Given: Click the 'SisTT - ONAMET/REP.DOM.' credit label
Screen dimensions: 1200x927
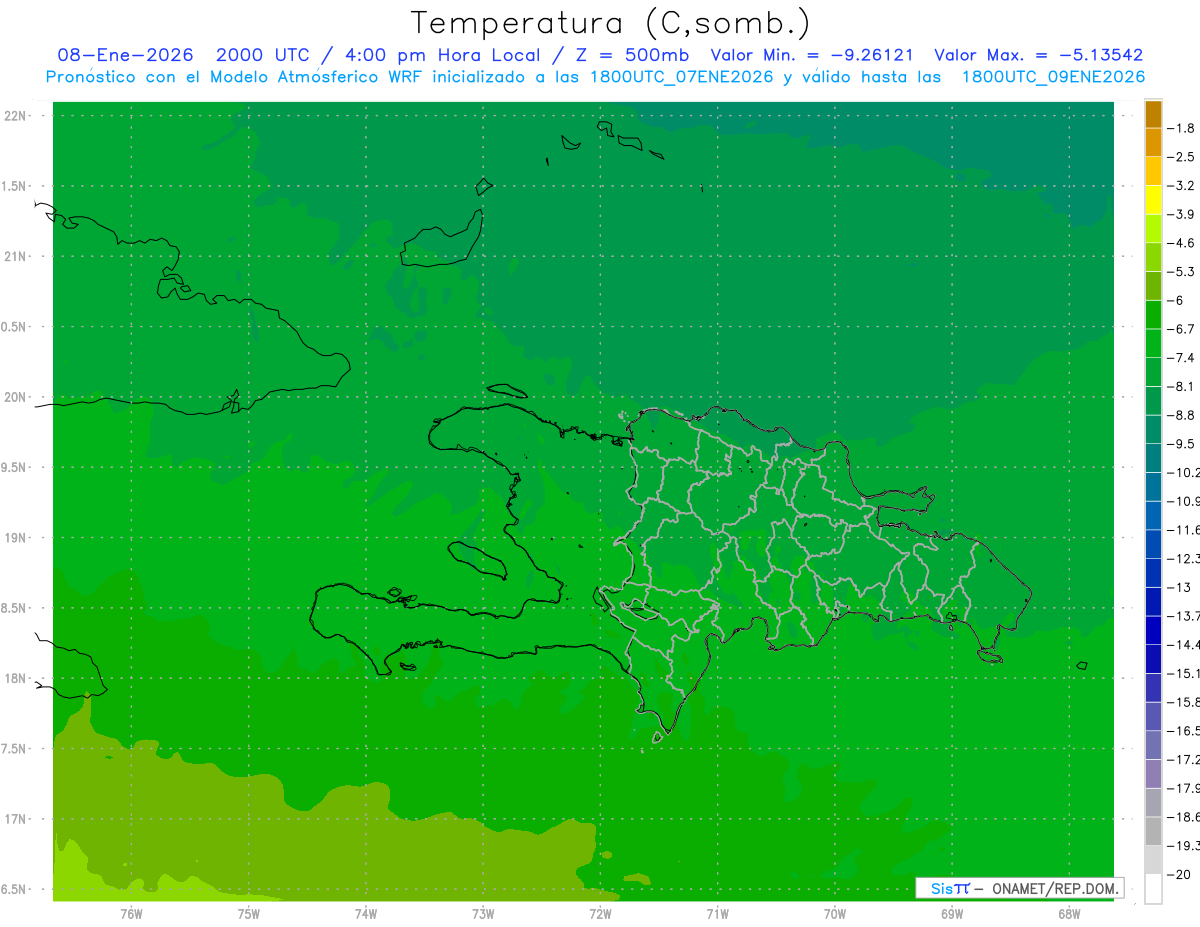Looking at the screenshot, I should click(1019, 888).
